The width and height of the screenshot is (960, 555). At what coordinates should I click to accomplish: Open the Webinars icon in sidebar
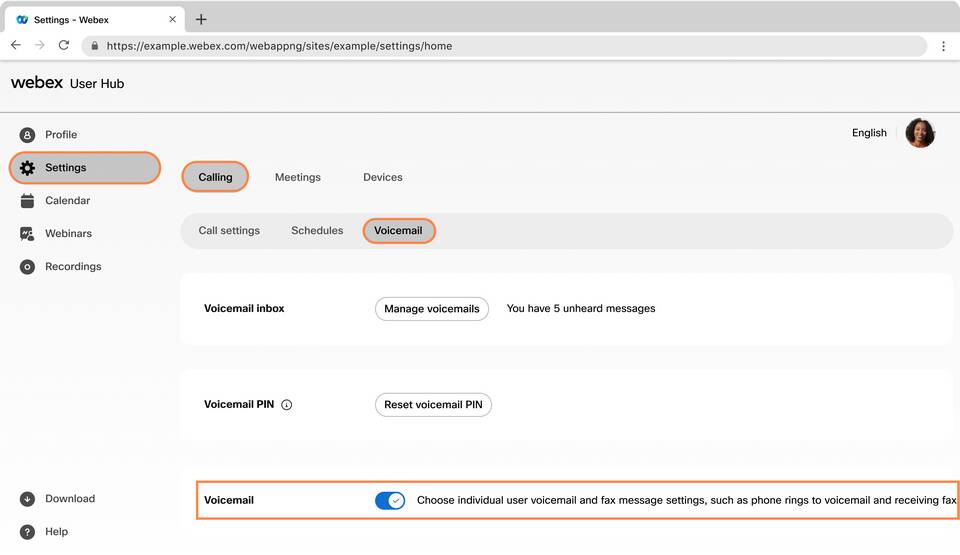[28, 234]
